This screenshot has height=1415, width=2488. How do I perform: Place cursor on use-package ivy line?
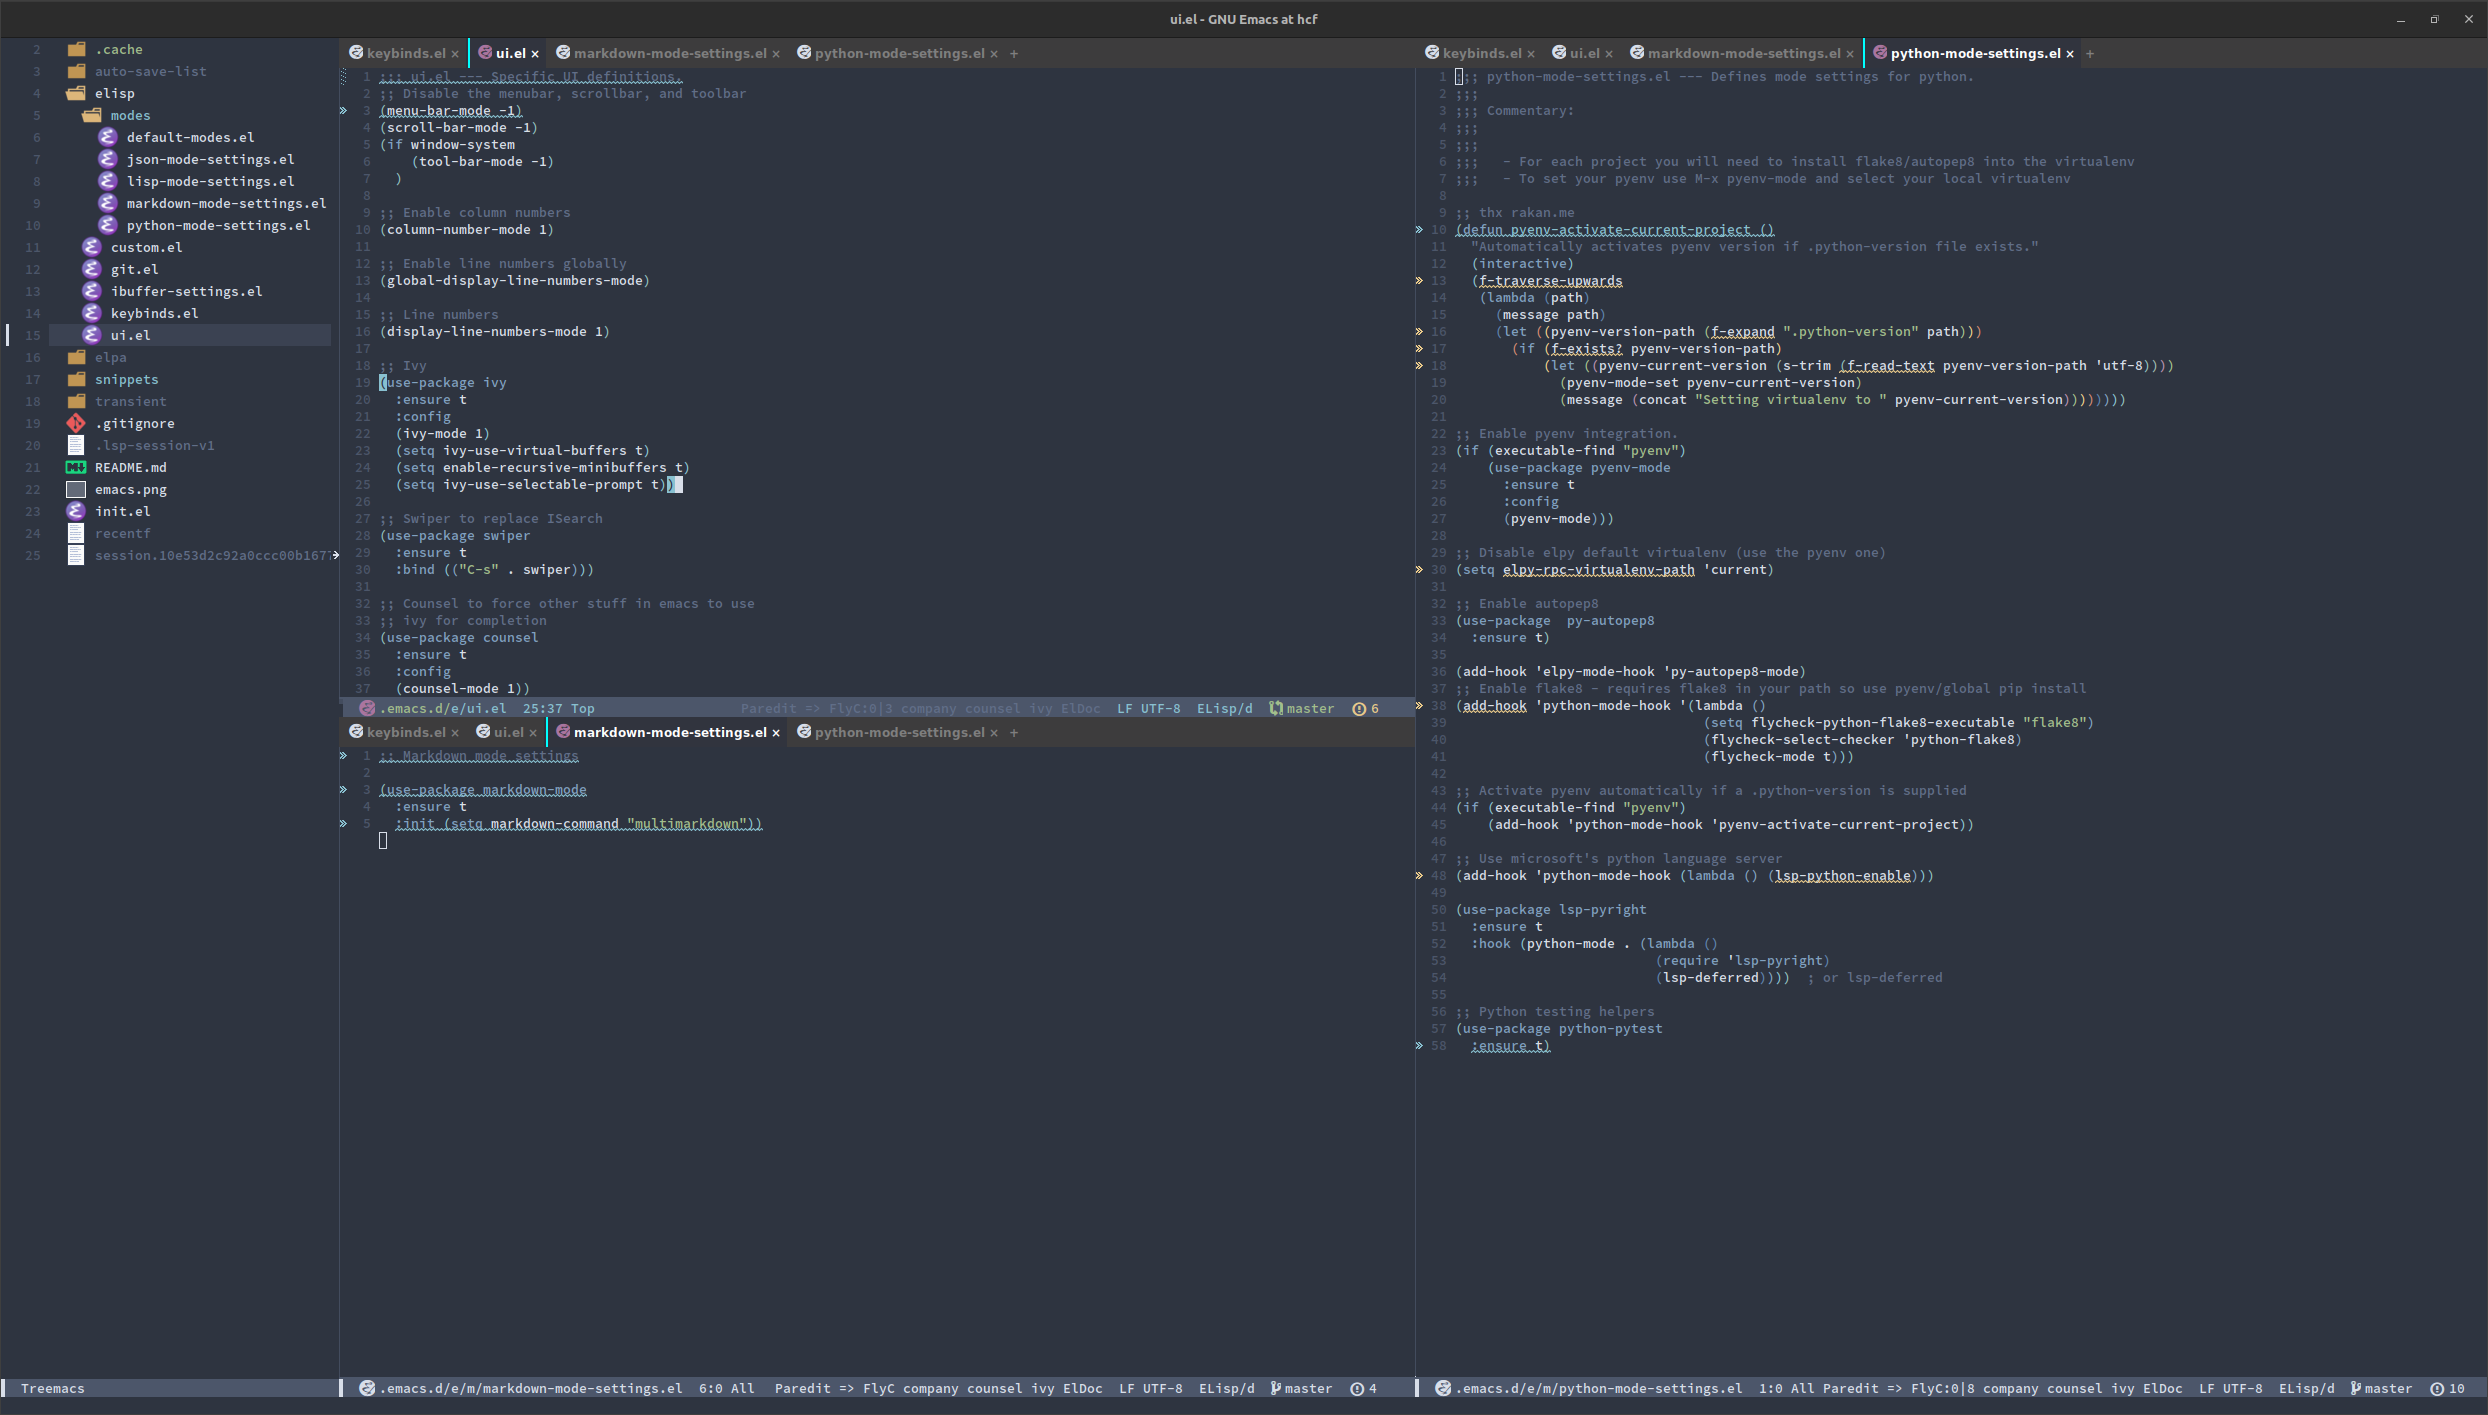pos(443,383)
